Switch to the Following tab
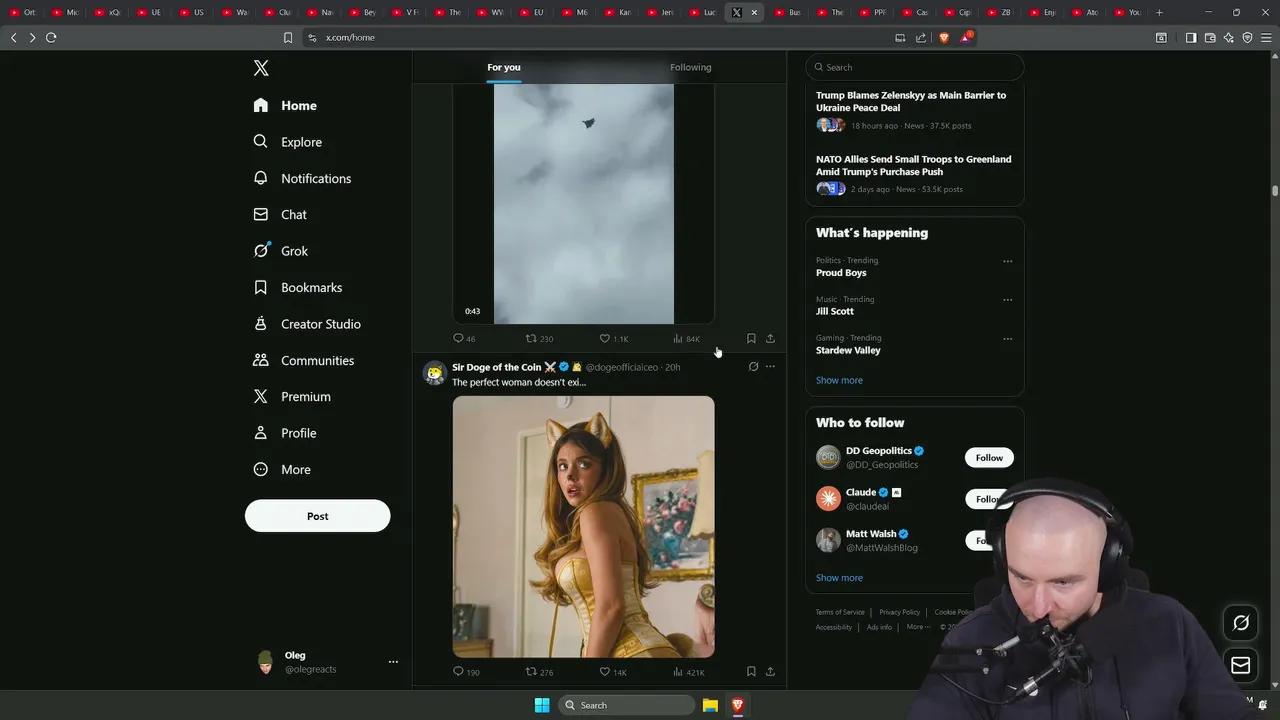This screenshot has height=720, width=1280. pos(690,67)
